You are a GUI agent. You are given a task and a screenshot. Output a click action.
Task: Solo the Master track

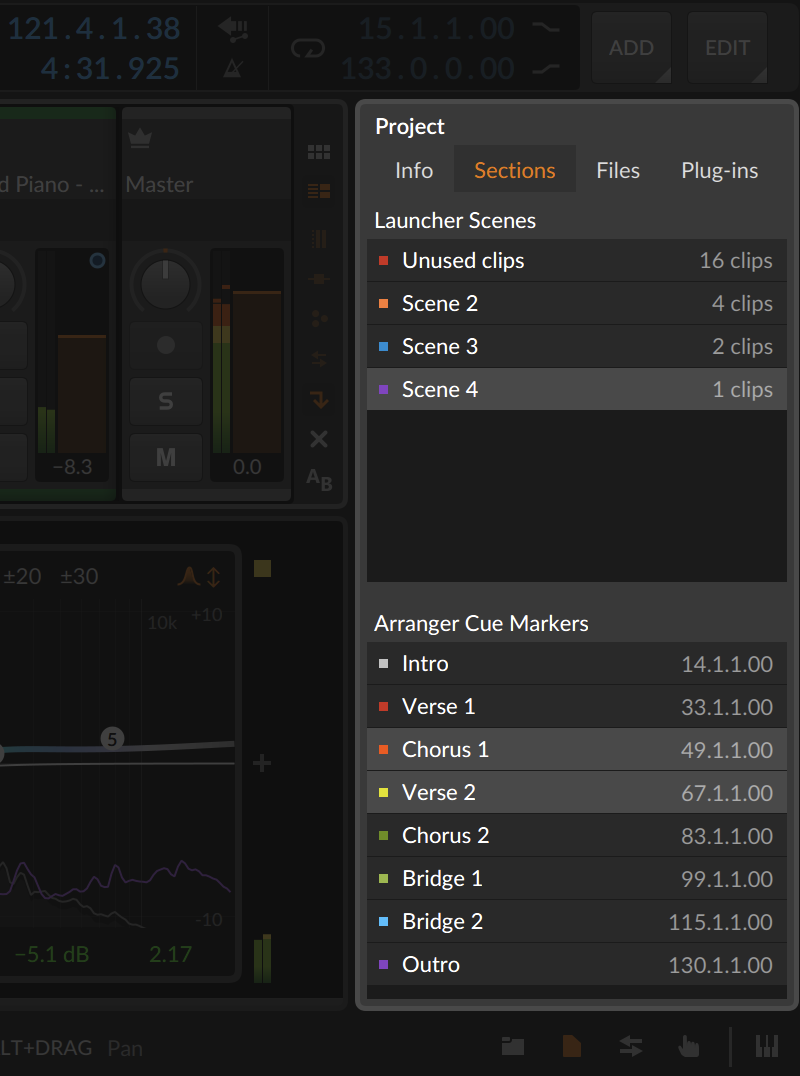point(166,402)
